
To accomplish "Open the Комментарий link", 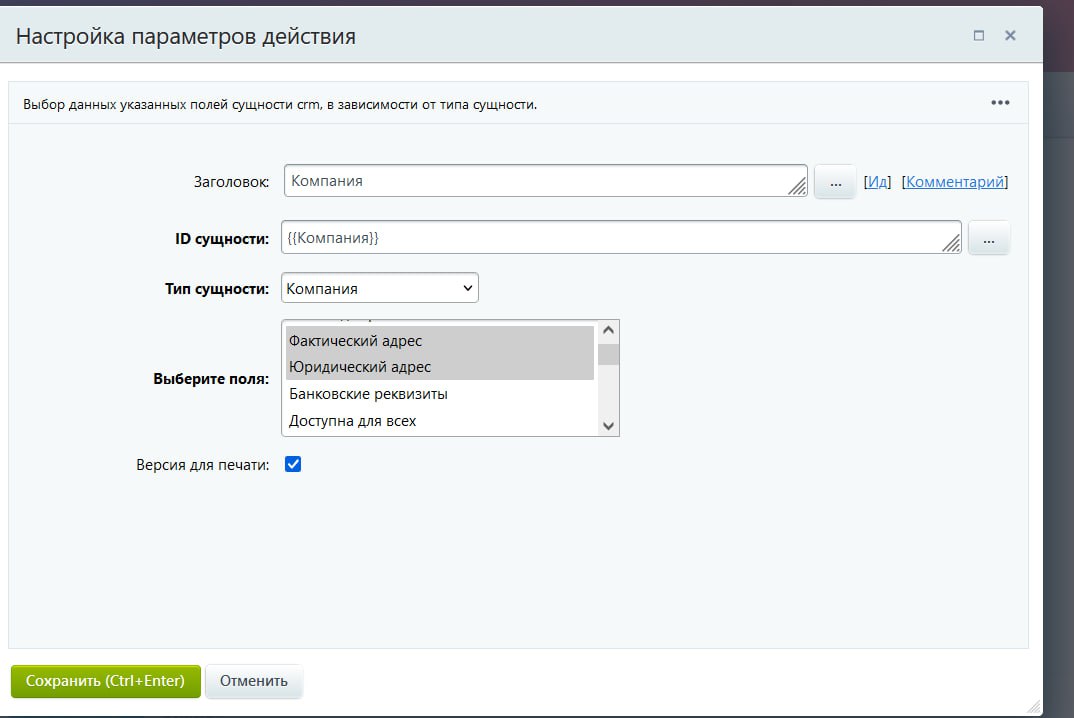I will coord(954,182).
